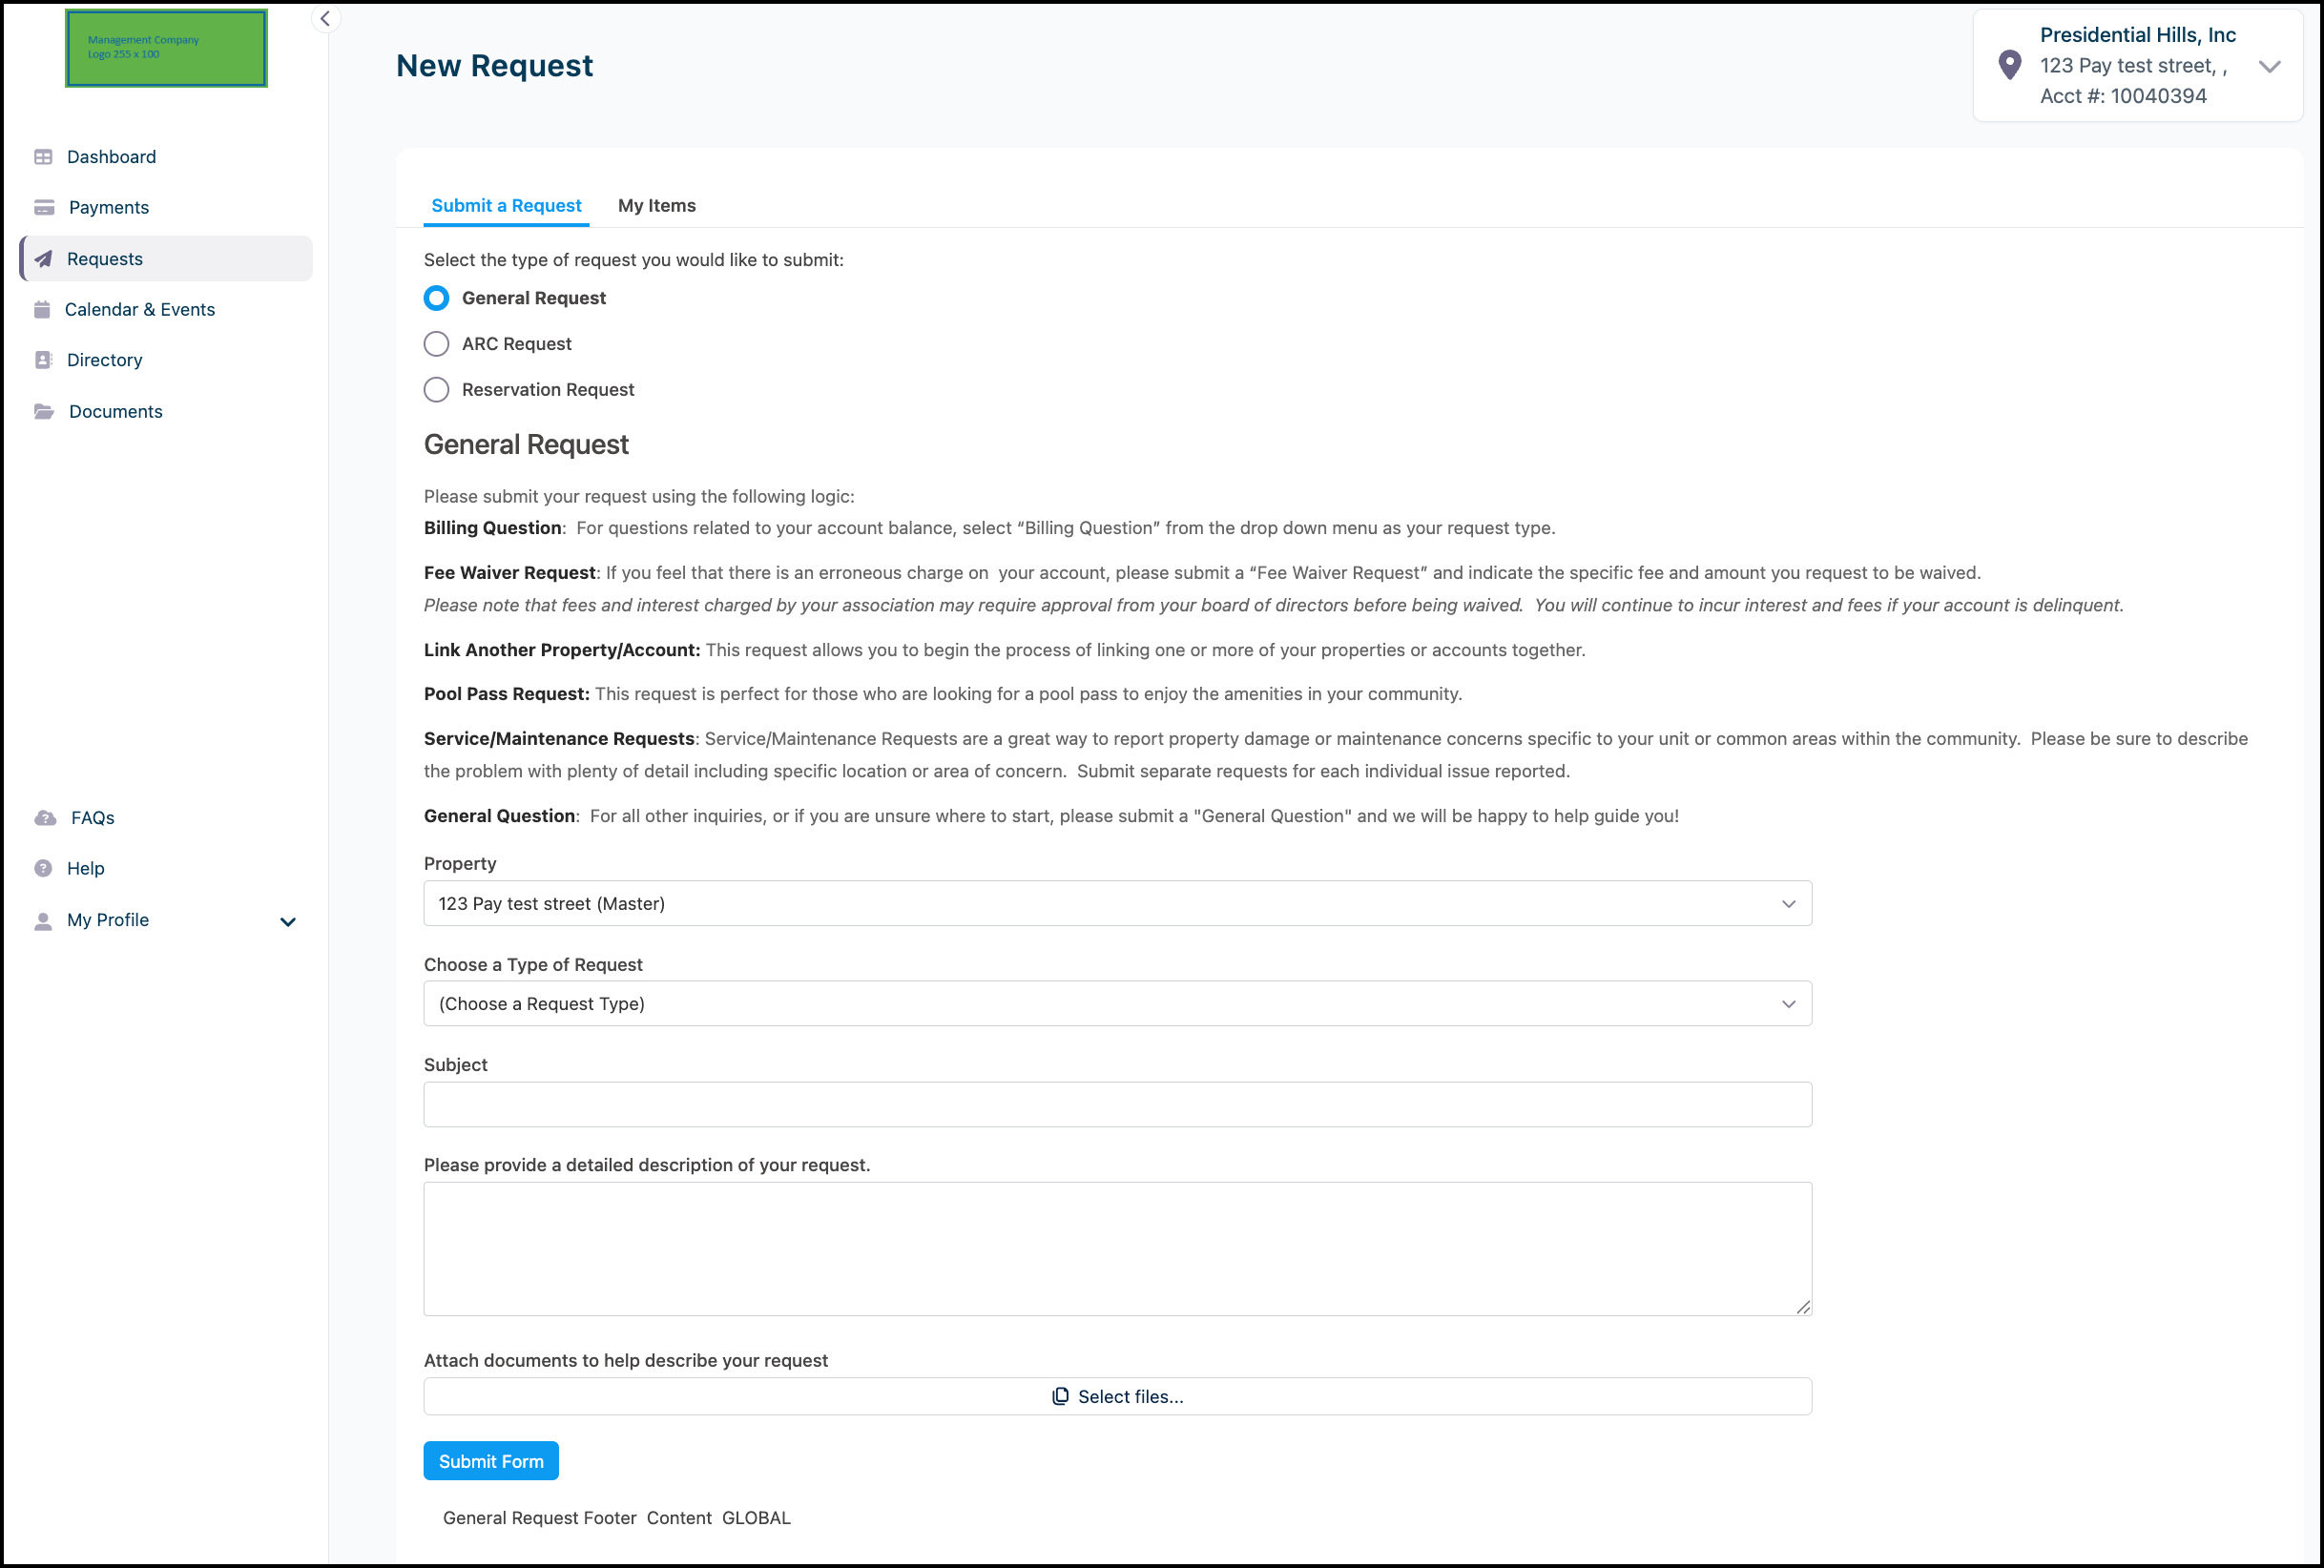Open the Property dropdown
Viewport: 2324px width, 1568px height.
[x=1117, y=903]
